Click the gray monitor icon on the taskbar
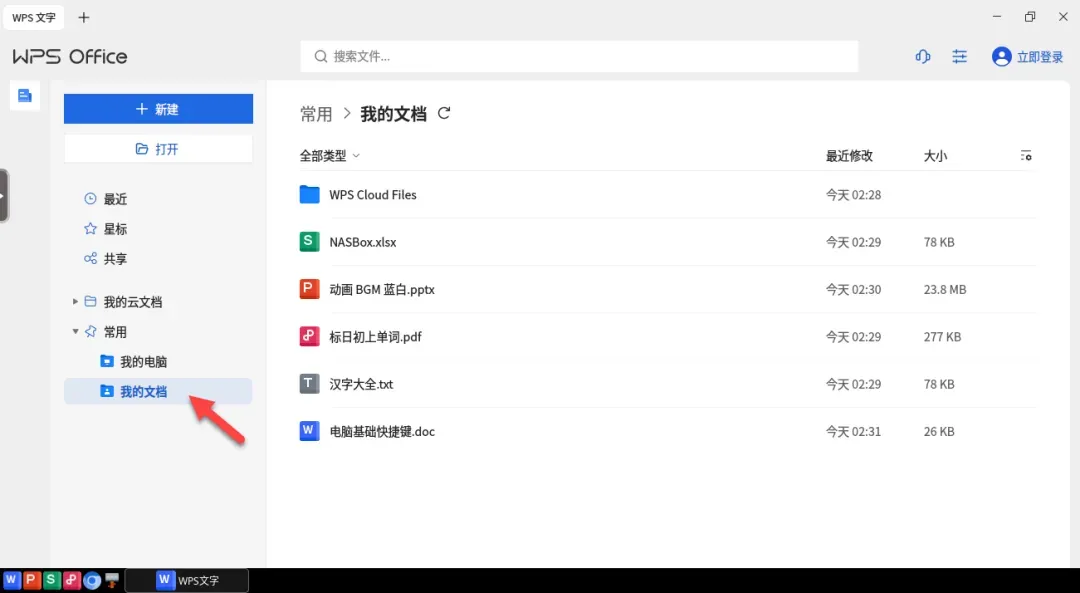The image size is (1080, 593). pos(112,581)
